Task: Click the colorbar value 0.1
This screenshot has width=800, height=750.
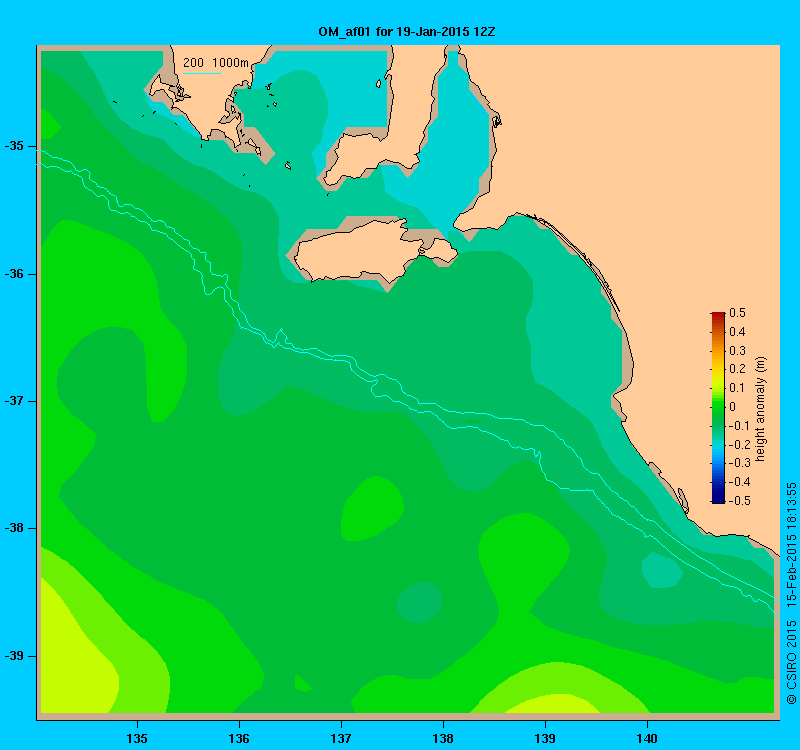Action: coord(738,388)
